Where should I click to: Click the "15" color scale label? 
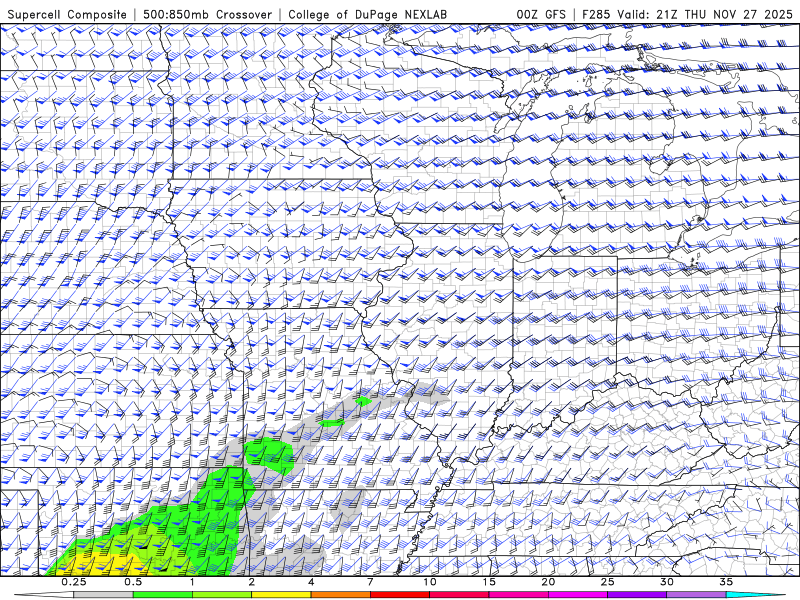[489, 582]
